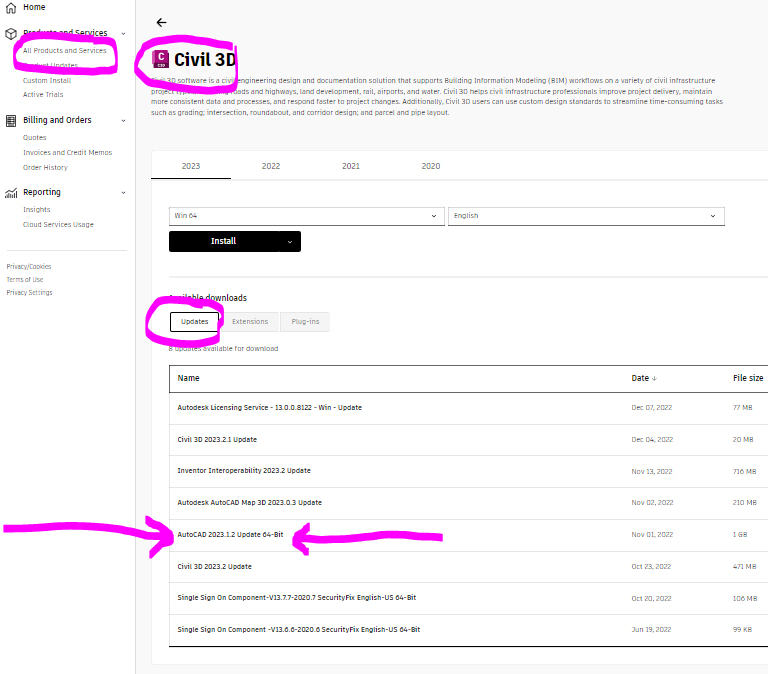Click the Nov 01, 2022 date cell
Image resolution: width=768 pixels, height=674 pixels.
[652, 535]
